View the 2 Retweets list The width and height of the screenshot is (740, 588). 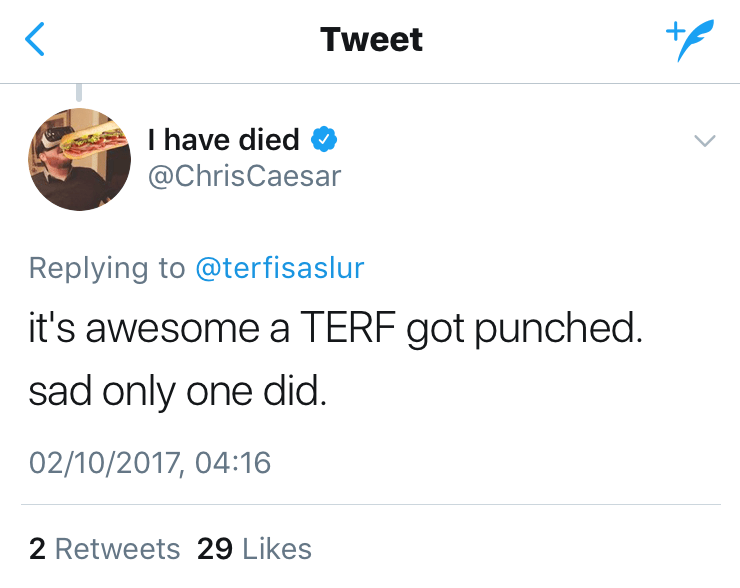[x=105, y=549]
